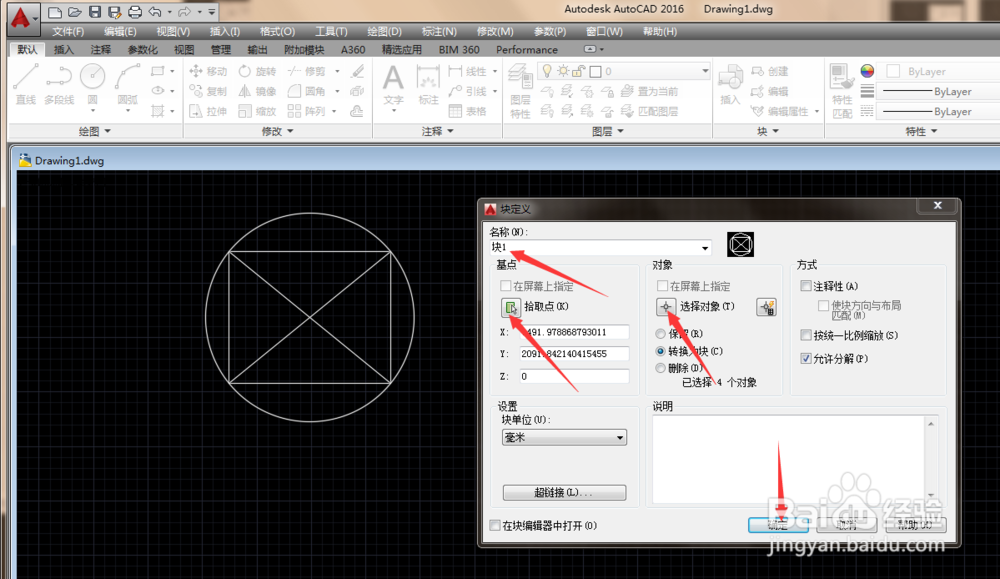Open the Modify (修改) menu
Viewport: 1000px width, 579px height.
(x=495, y=31)
